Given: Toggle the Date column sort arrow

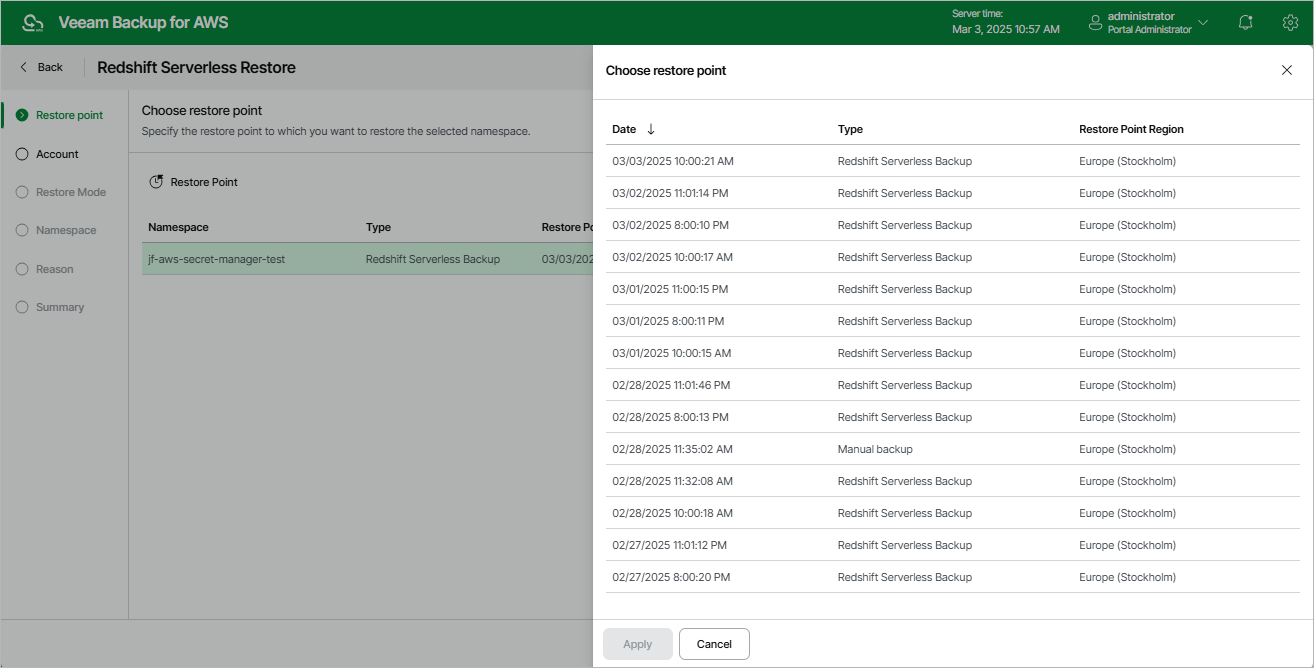Looking at the screenshot, I should [x=651, y=129].
